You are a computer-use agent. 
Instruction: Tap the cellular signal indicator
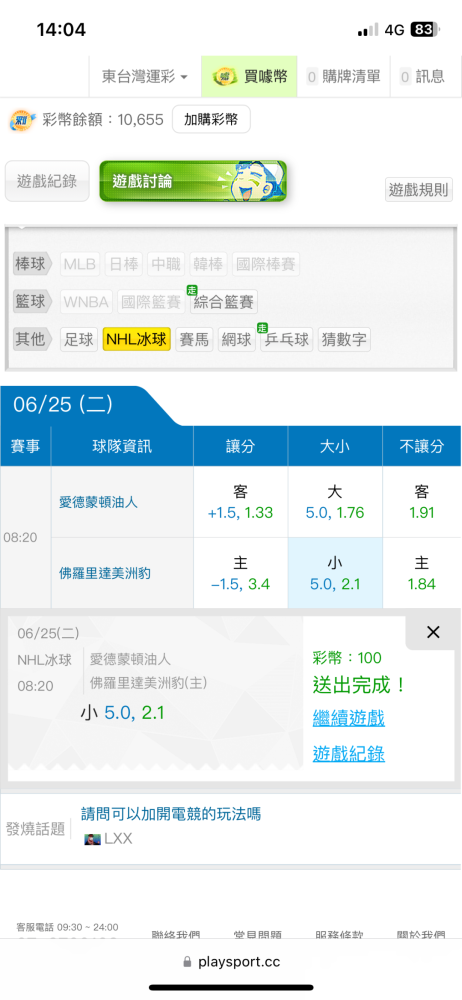[368, 30]
